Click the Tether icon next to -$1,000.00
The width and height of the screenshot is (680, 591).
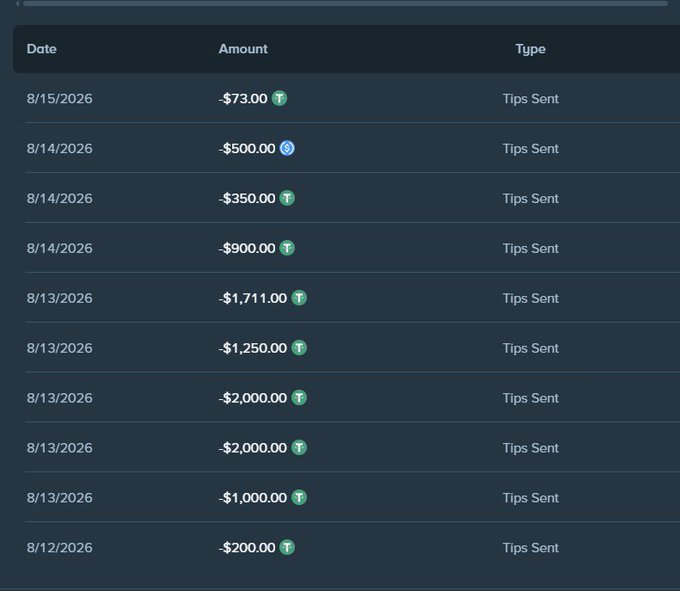click(x=299, y=497)
